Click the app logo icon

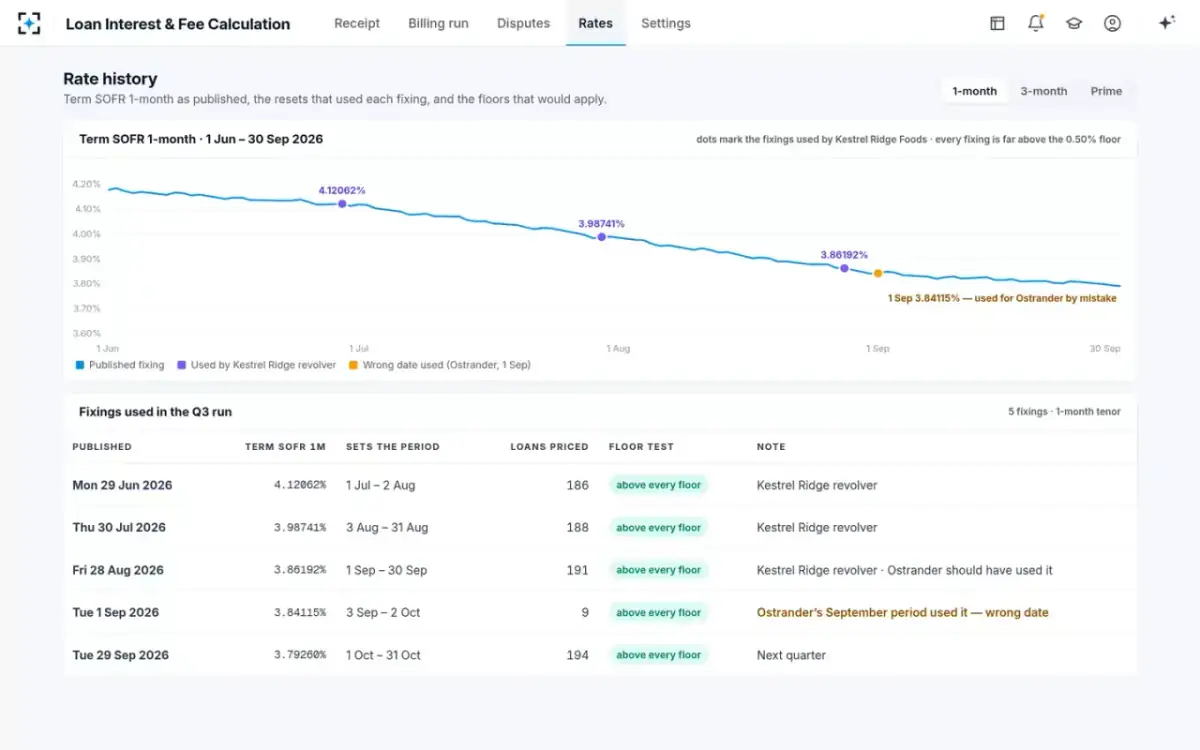tap(29, 23)
